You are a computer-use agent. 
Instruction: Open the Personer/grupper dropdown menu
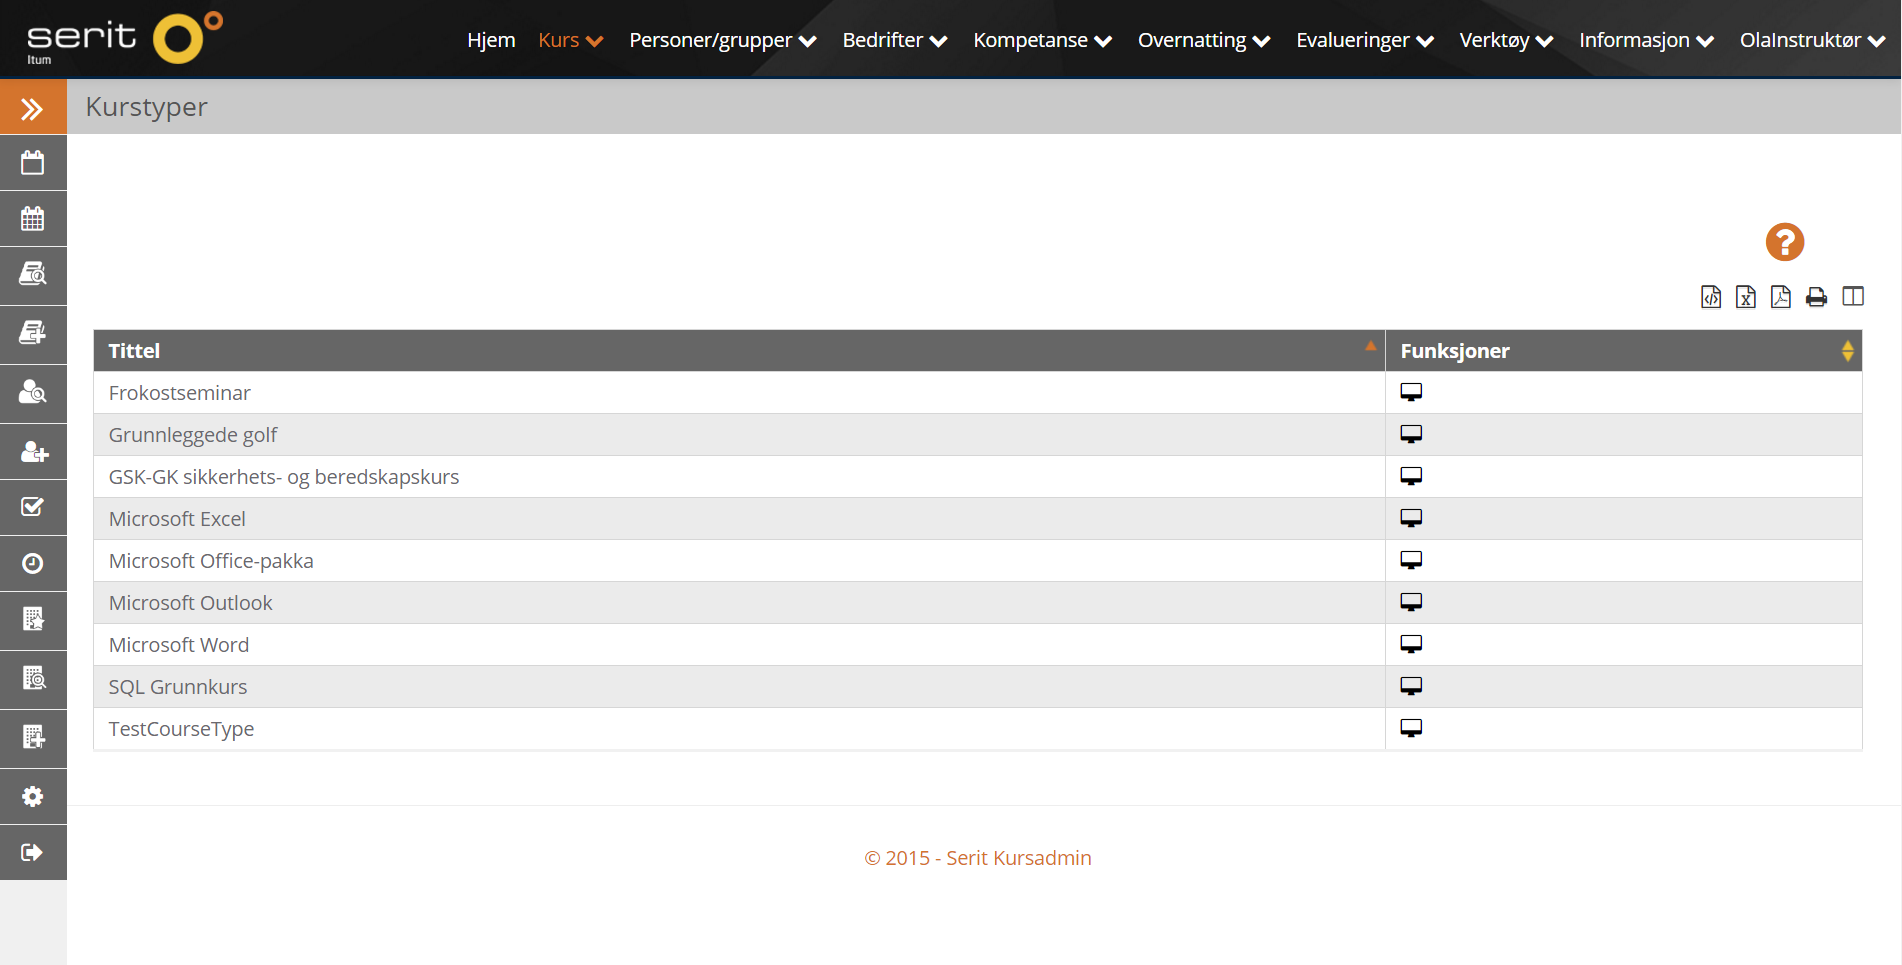pos(723,40)
